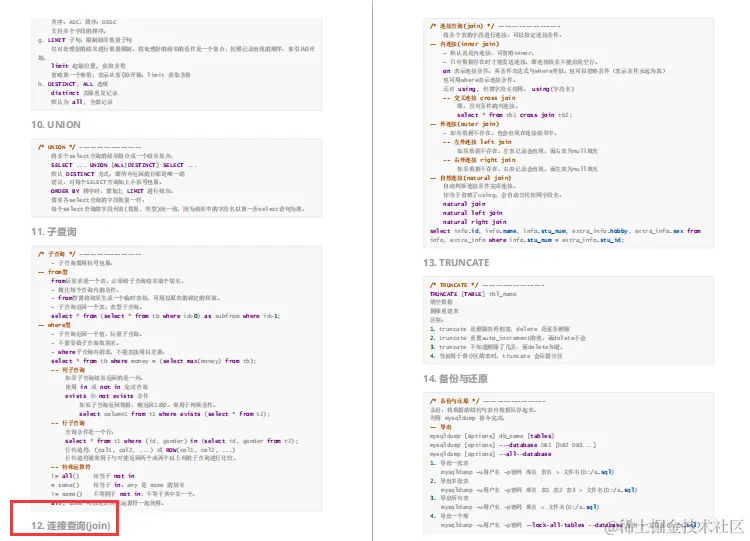
Task: Click the "!= some()" operator line
Action: click(x=122, y=494)
